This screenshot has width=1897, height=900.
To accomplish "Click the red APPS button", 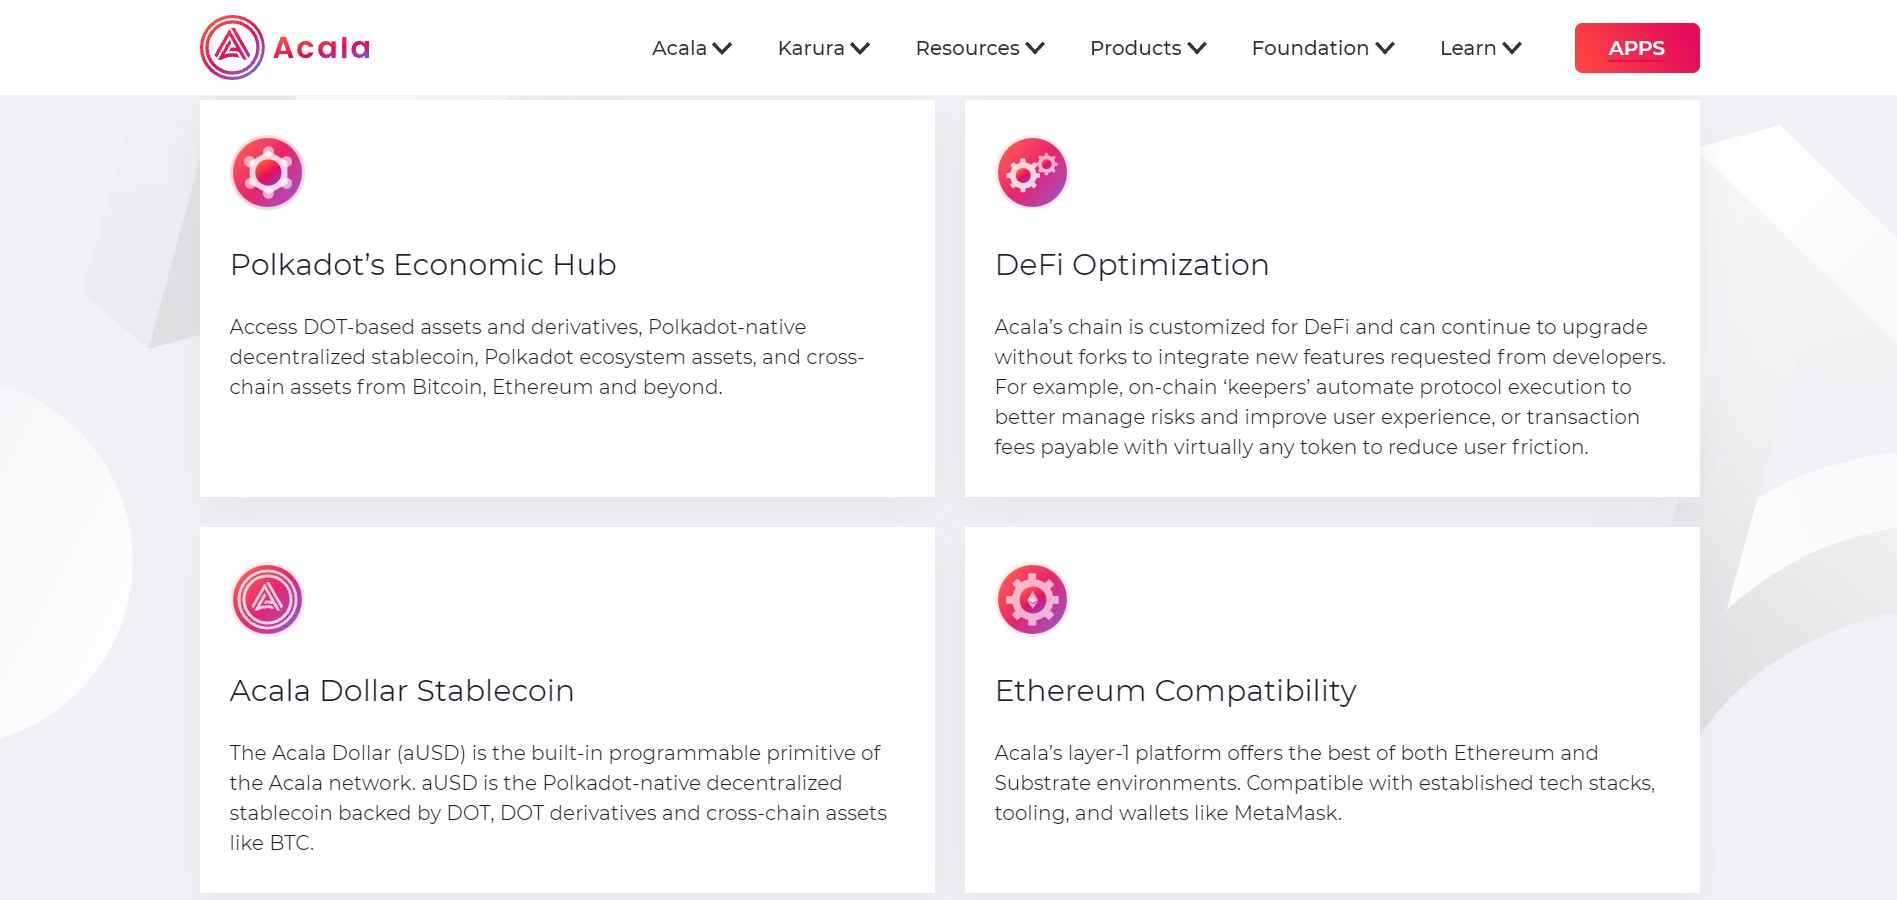I will (1637, 48).
